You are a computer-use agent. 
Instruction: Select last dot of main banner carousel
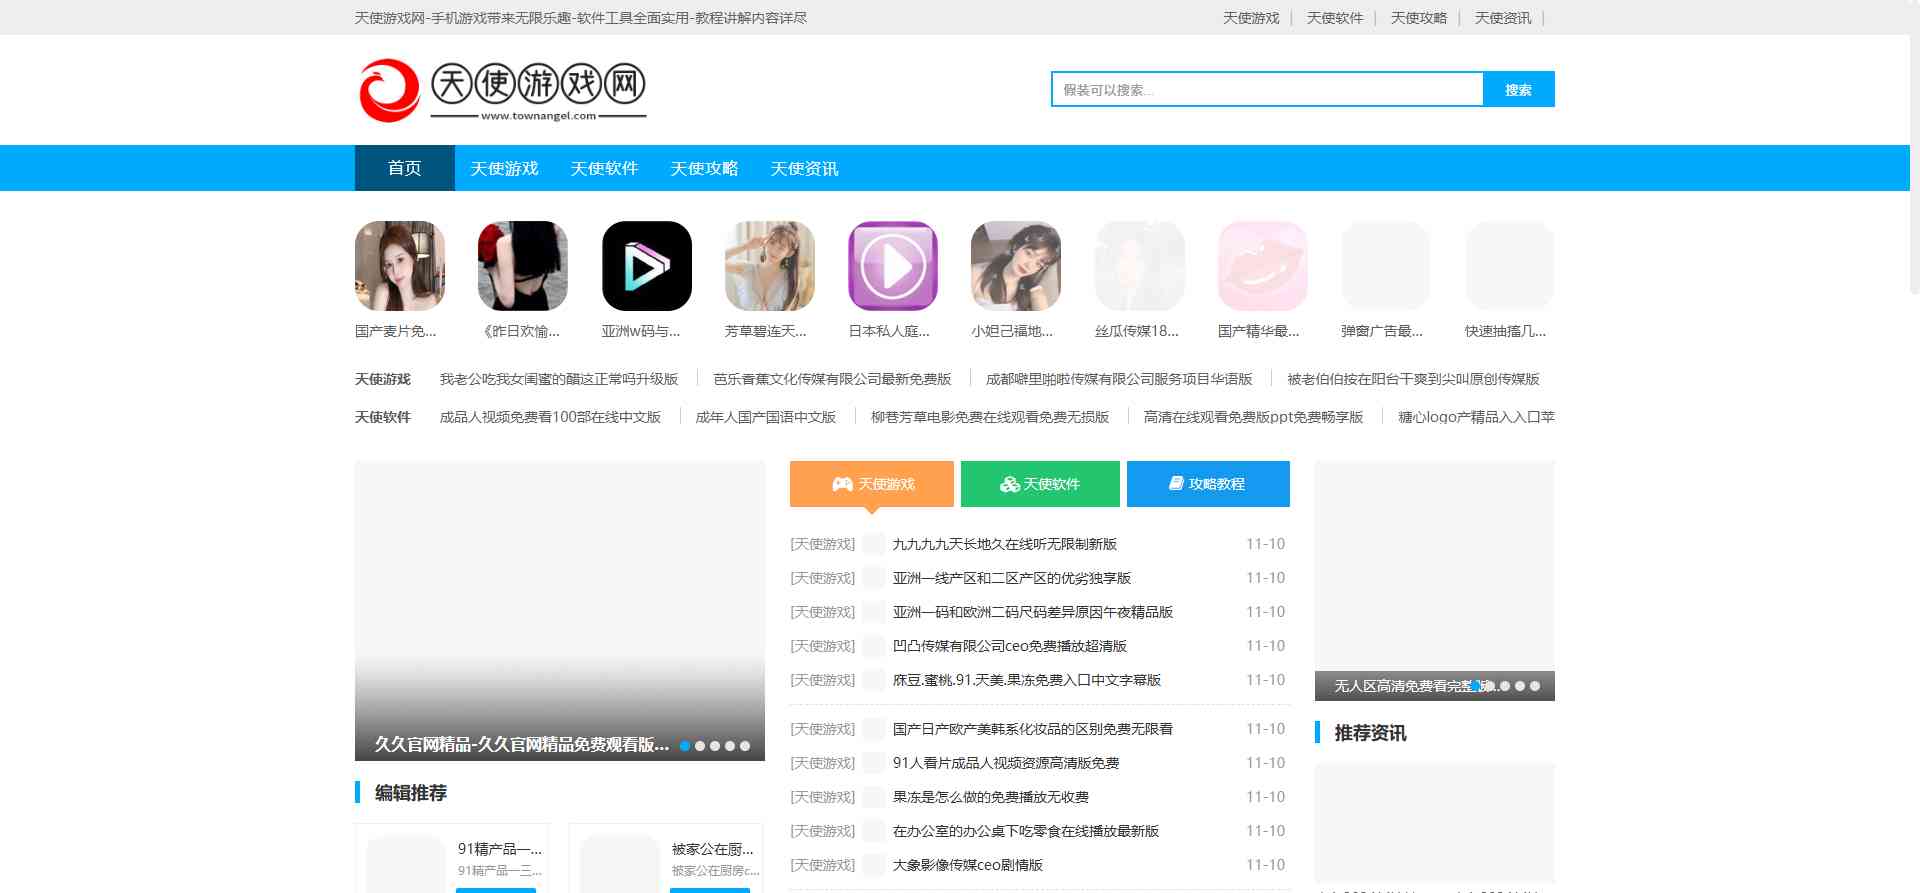pos(745,746)
